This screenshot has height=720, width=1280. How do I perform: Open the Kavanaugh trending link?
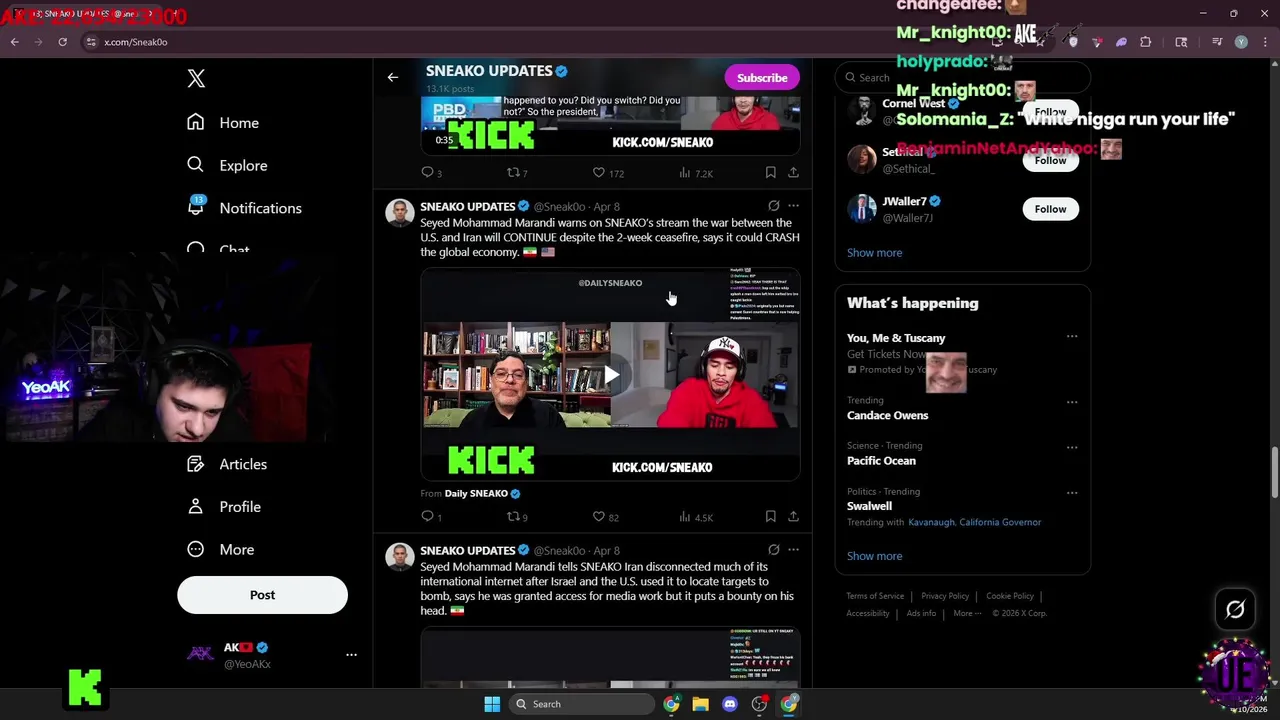[x=931, y=522]
